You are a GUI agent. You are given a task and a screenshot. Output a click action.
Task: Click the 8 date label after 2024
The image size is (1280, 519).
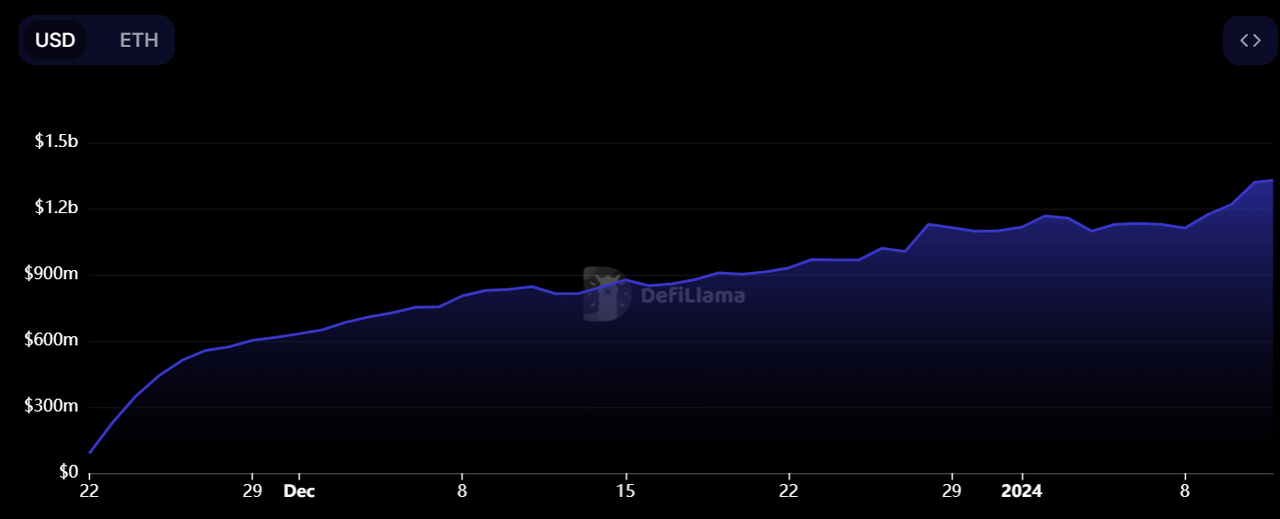(x=1184, y=491)
